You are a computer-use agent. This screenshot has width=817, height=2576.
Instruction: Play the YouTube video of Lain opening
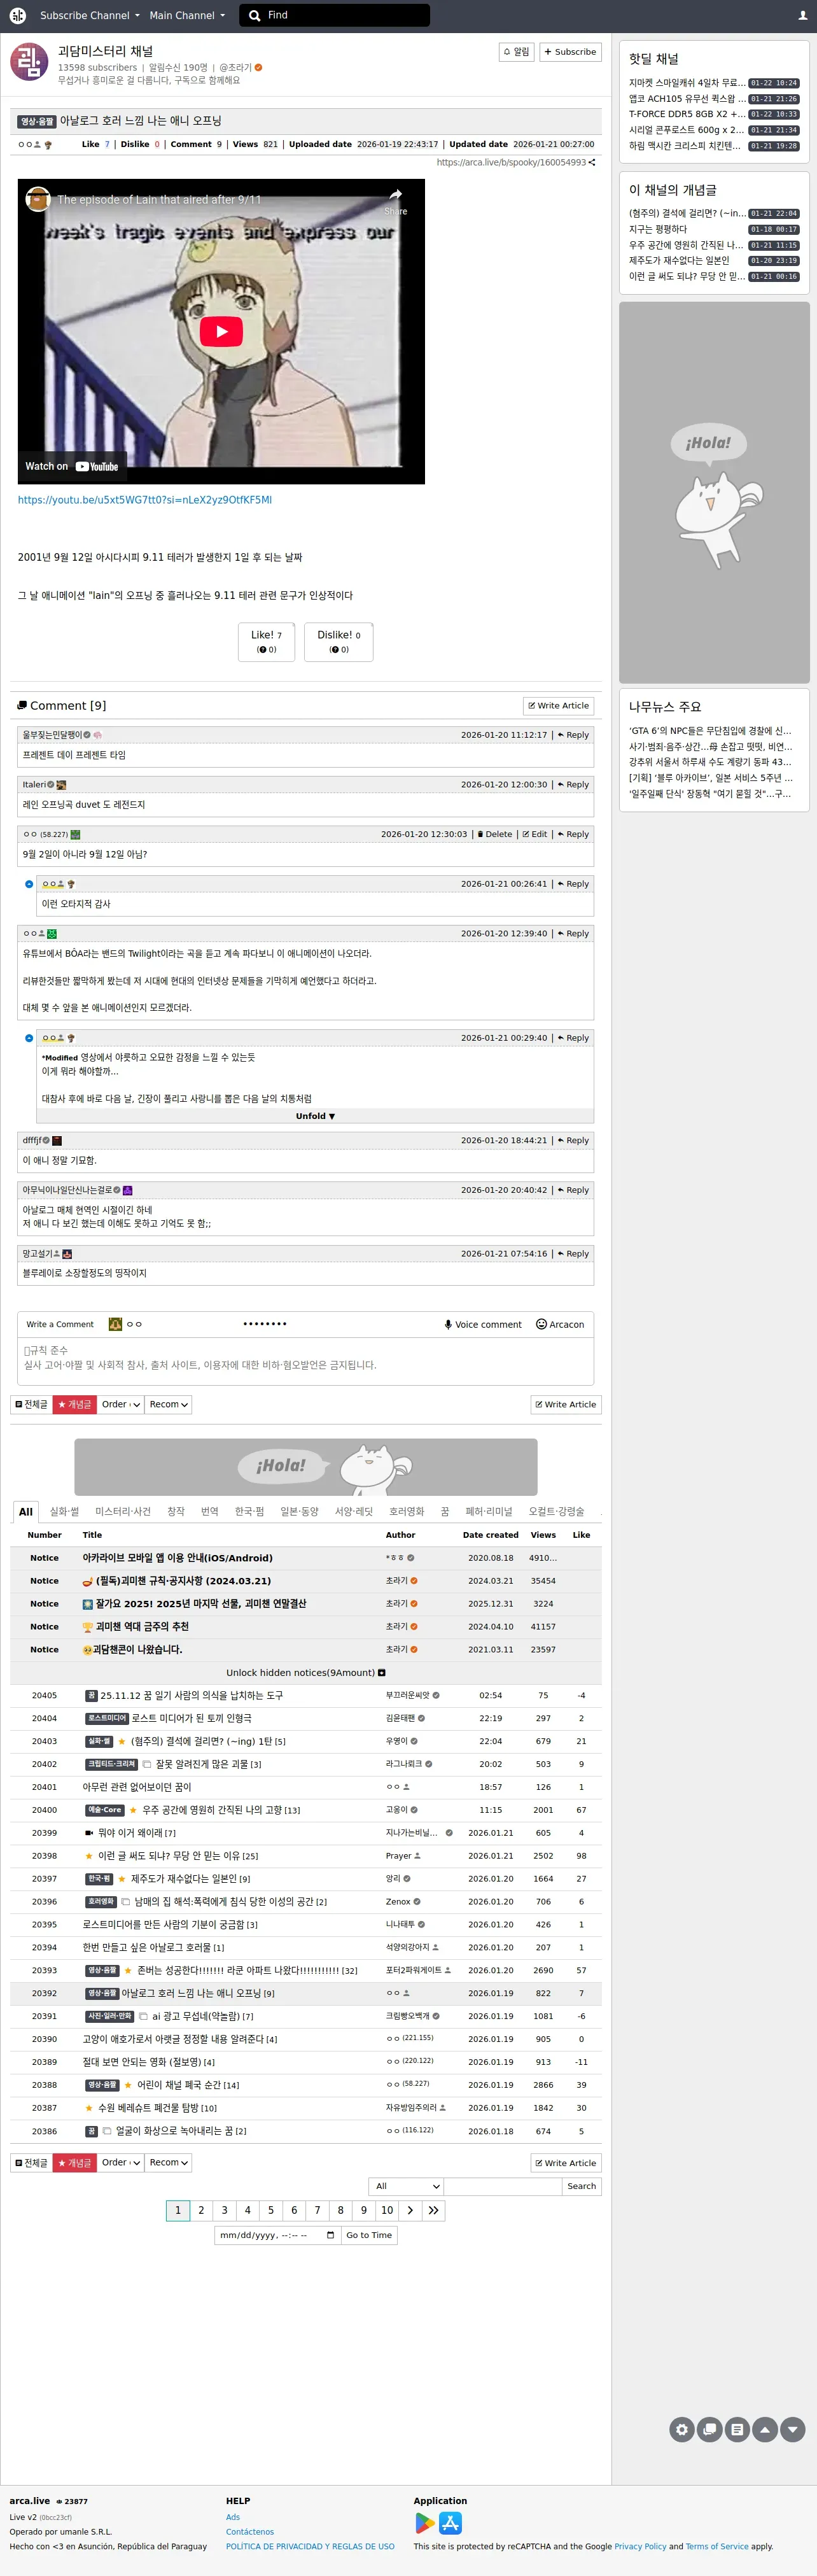(221, 331)
